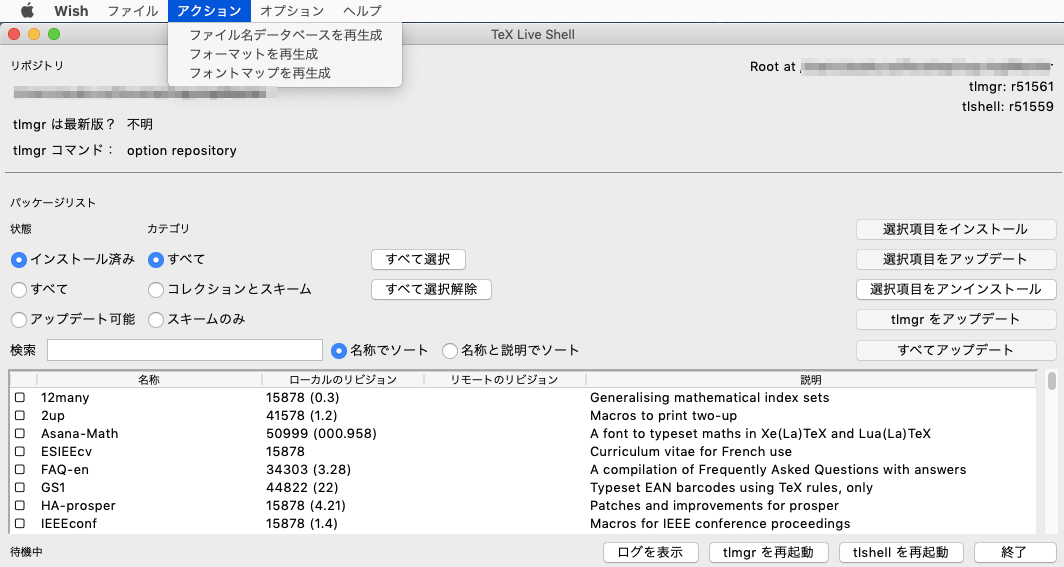
Task: Click 12many local revision 15878 (0.3)
Action: point(303,397)
